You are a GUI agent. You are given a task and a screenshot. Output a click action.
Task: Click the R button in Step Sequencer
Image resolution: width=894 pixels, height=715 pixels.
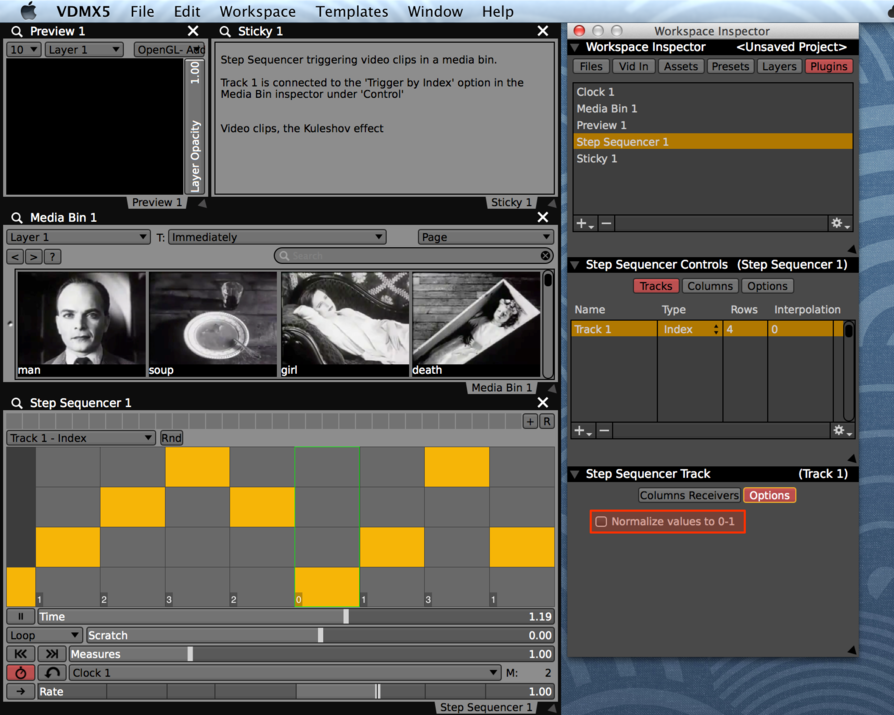click(547, 421)
